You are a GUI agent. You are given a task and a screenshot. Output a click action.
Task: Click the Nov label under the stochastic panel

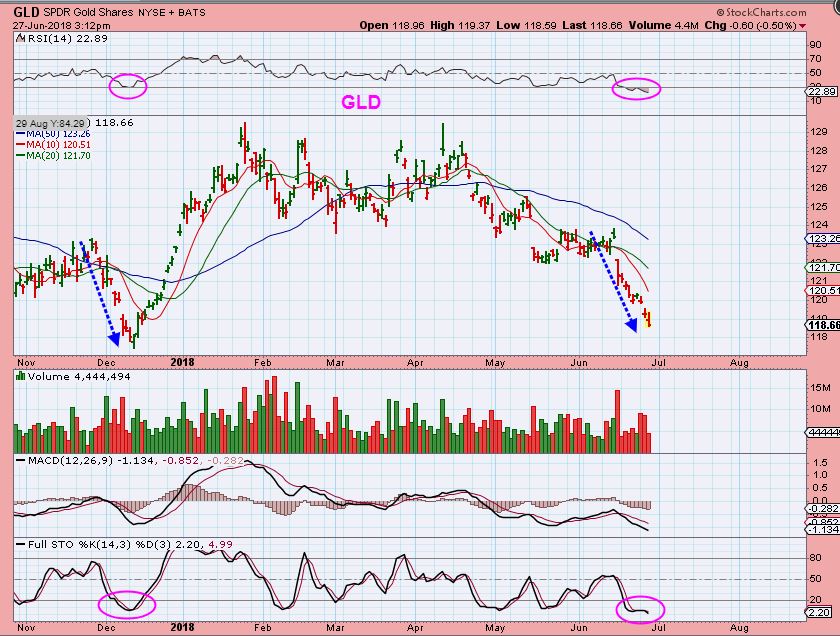26,627
